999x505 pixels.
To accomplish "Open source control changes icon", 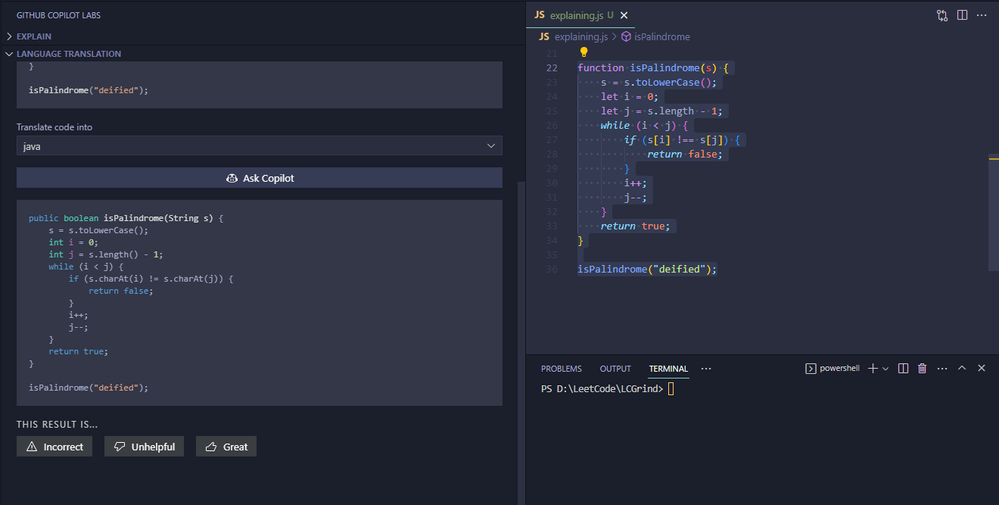I will [942, 15].
